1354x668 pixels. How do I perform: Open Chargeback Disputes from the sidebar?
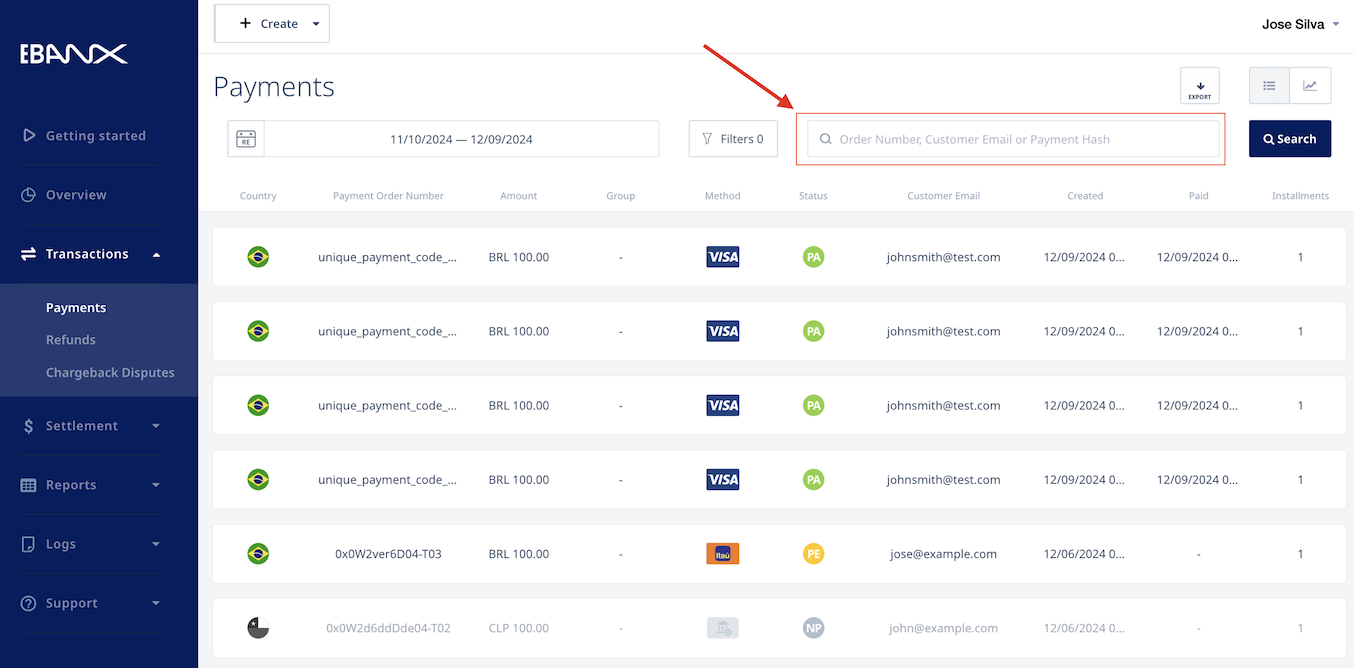pyautogui.click(x=110, y=372)
